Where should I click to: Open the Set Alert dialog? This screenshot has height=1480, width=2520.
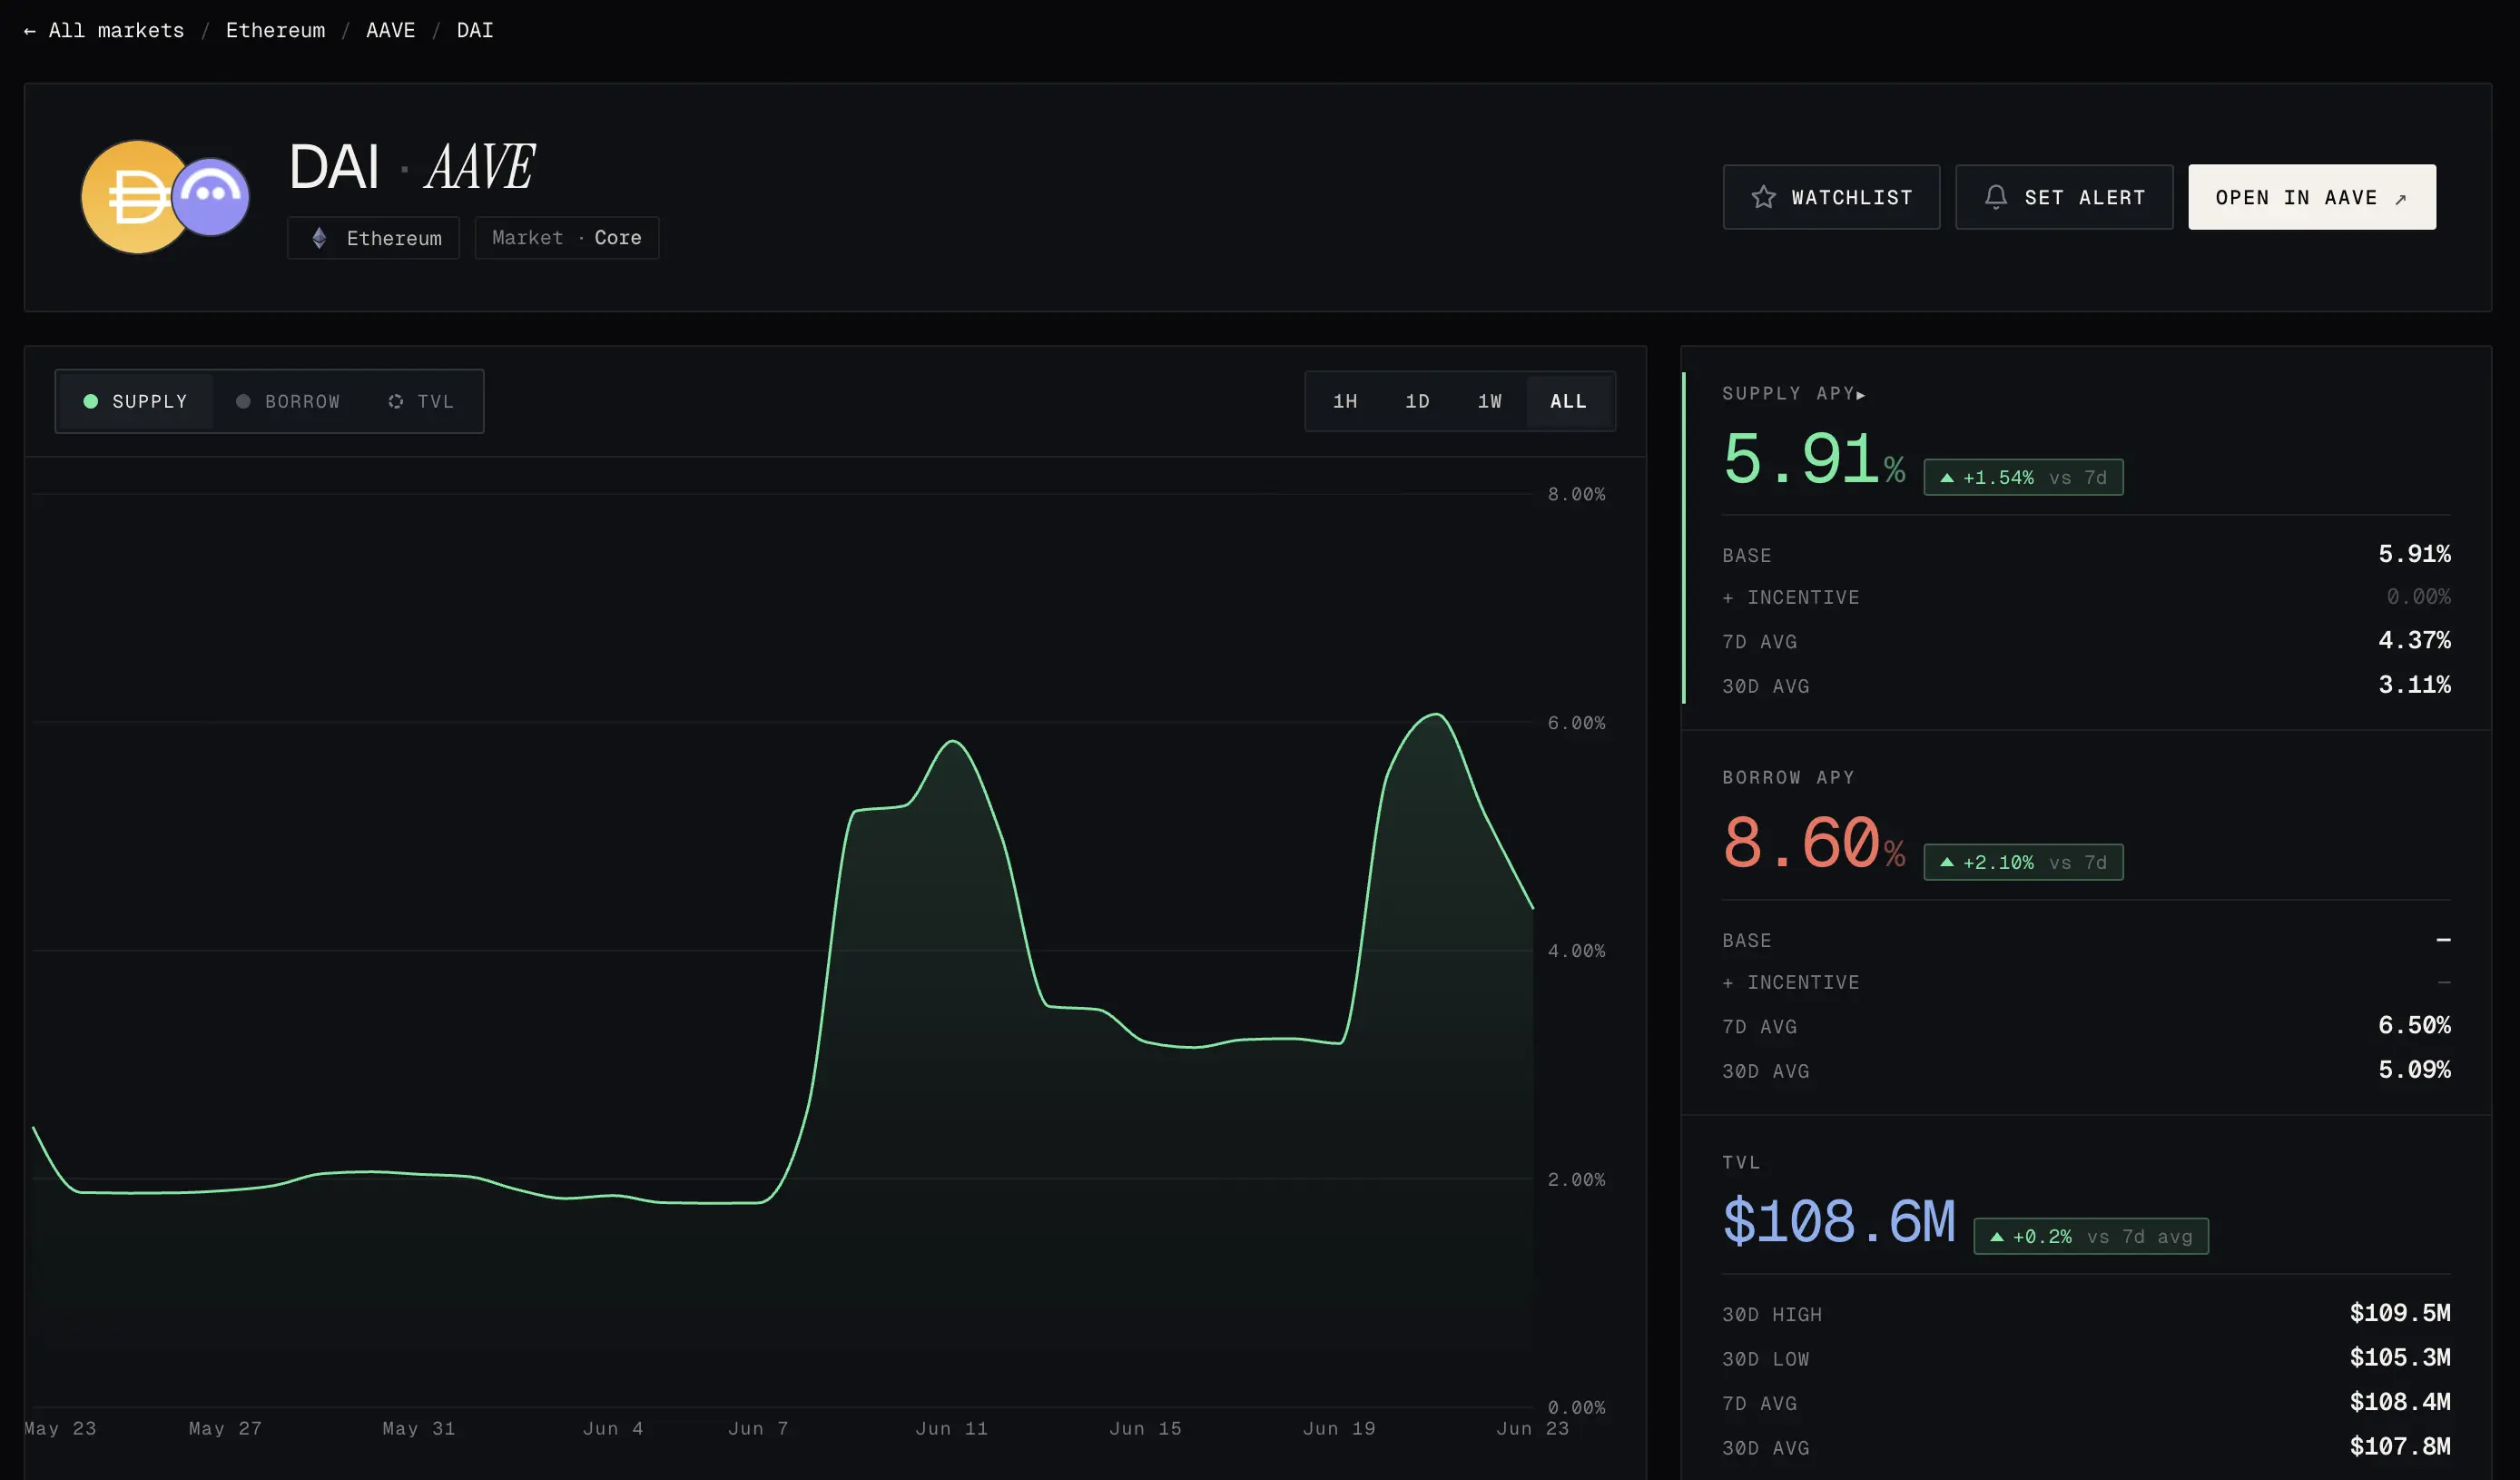[x=2064, y=197]
